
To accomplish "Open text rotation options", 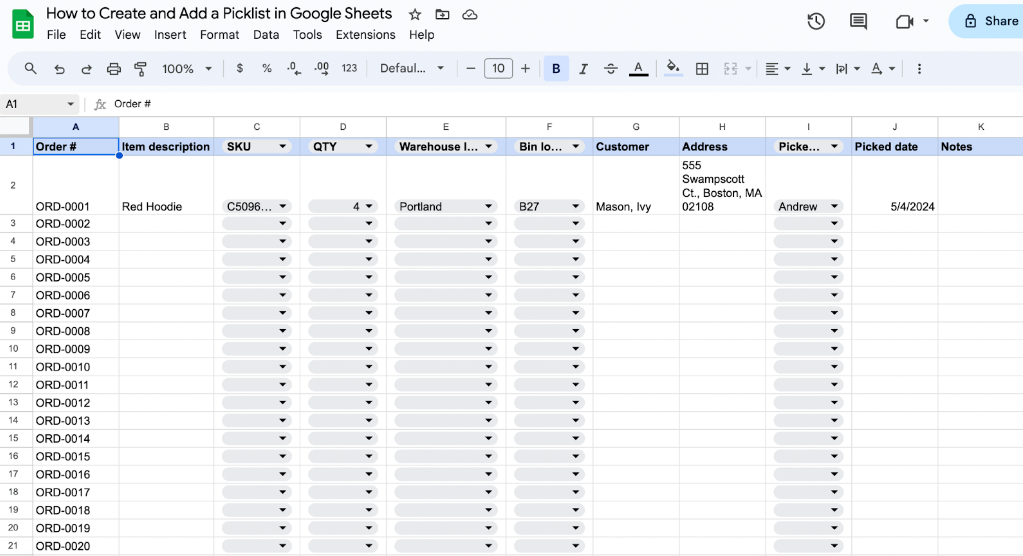I will 883,69.
